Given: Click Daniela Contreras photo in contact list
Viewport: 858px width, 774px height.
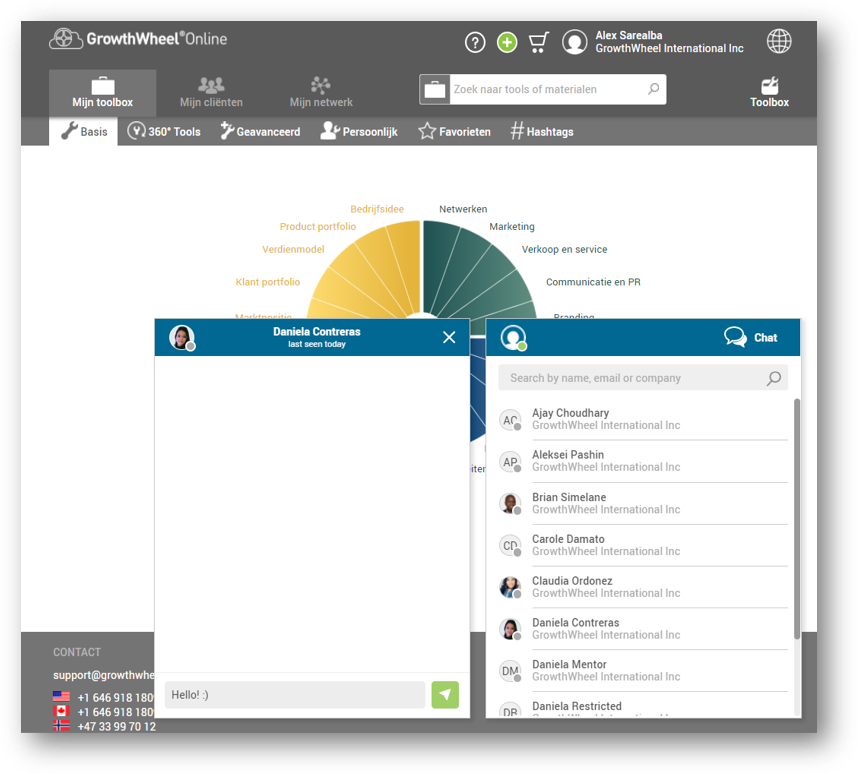Looking at the screenshot, I should click(x=510, y=629).
